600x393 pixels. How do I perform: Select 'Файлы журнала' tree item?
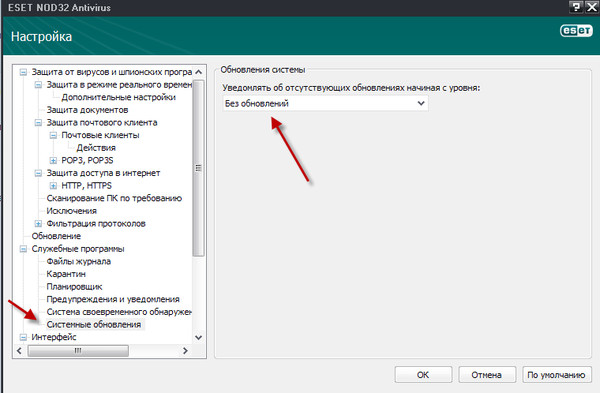tap(78, 261)
